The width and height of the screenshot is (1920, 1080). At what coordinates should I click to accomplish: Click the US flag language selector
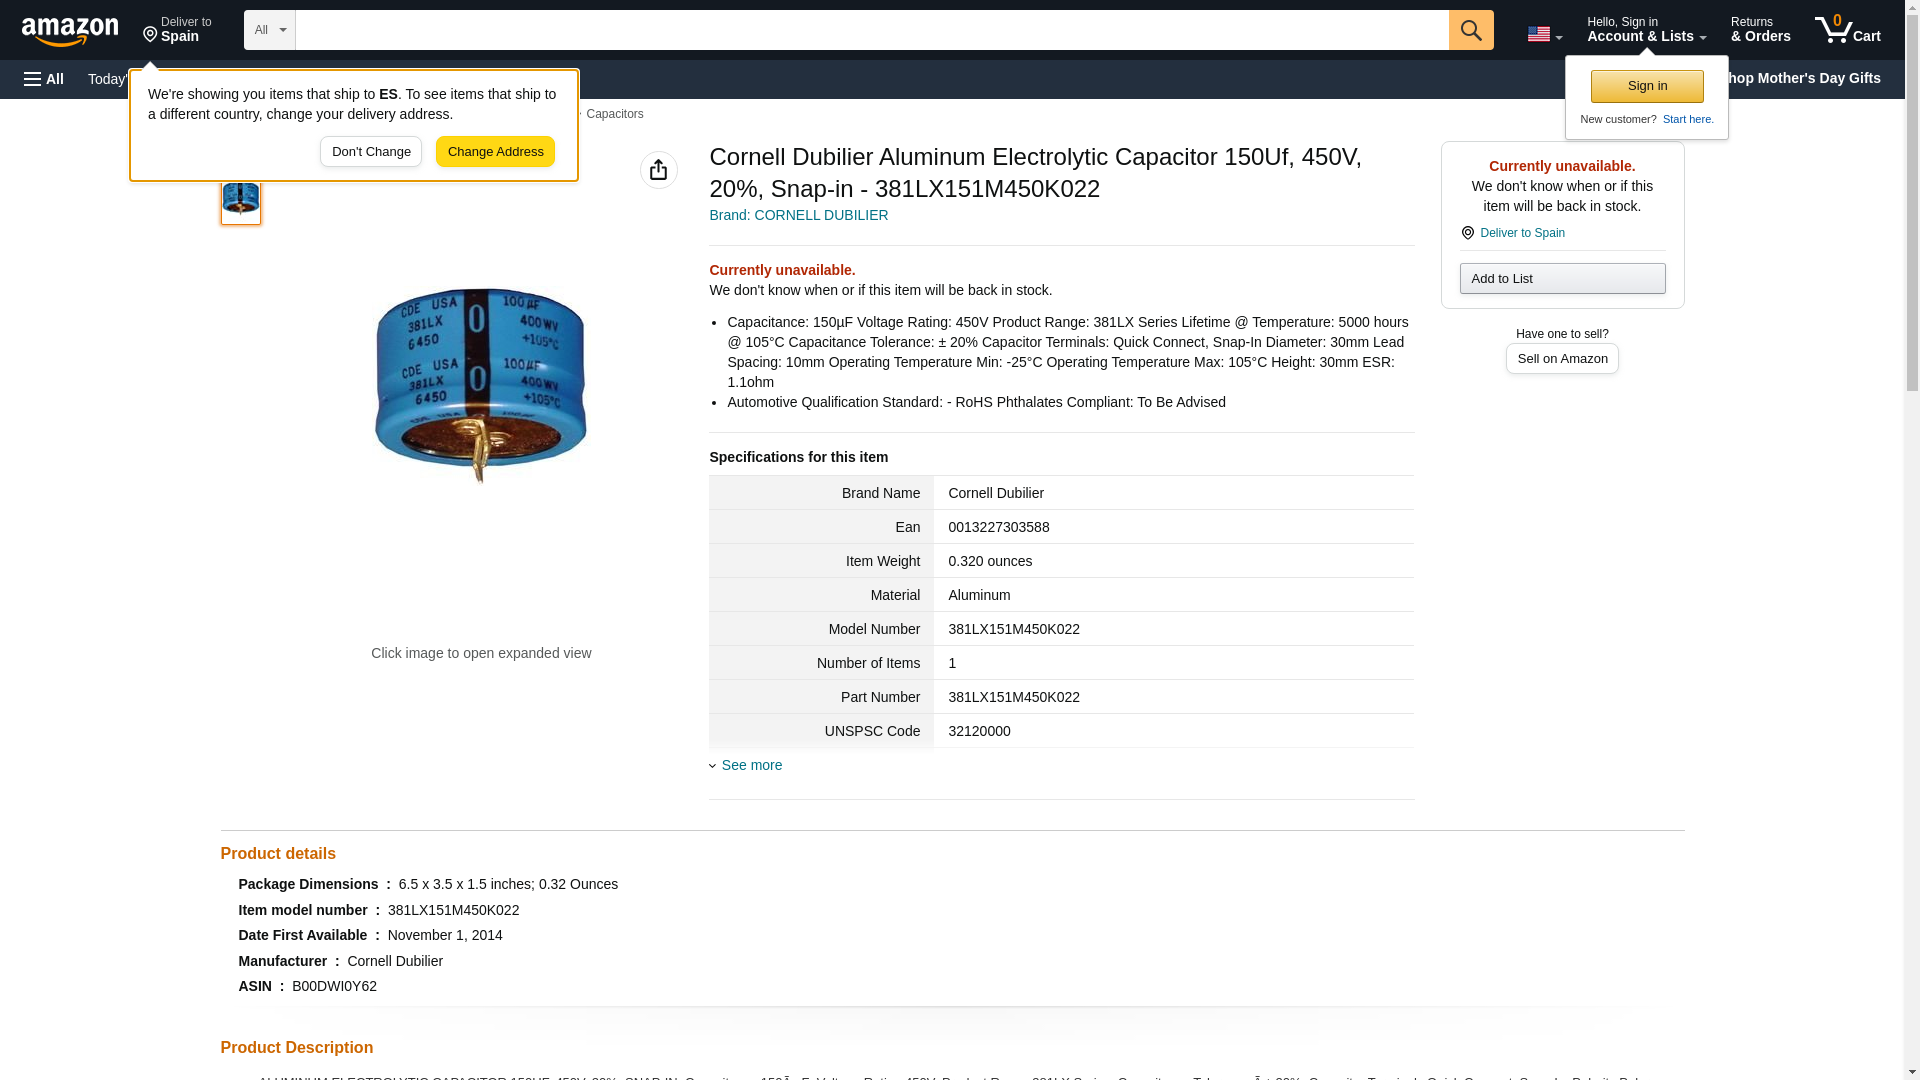pos(1543,34)
